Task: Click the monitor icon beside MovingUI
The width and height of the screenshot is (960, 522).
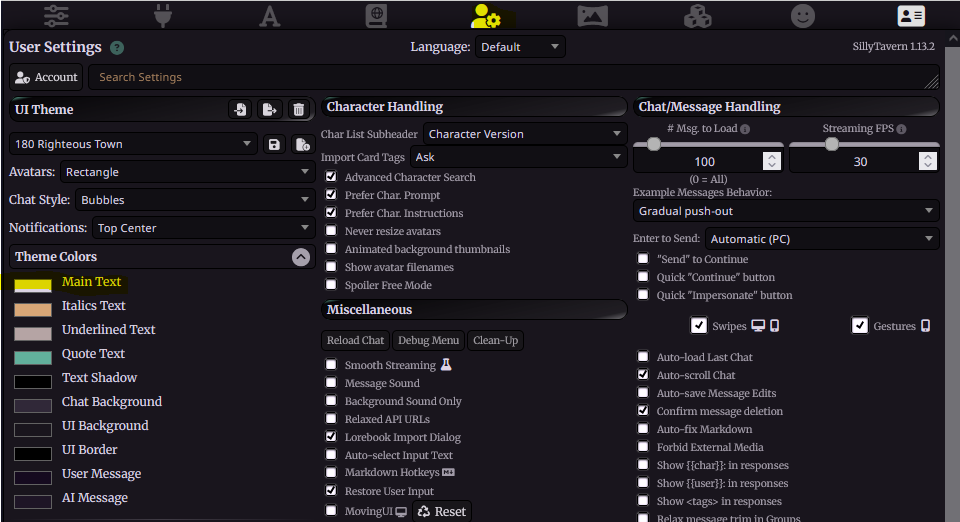Action: [x=401, y=512]
